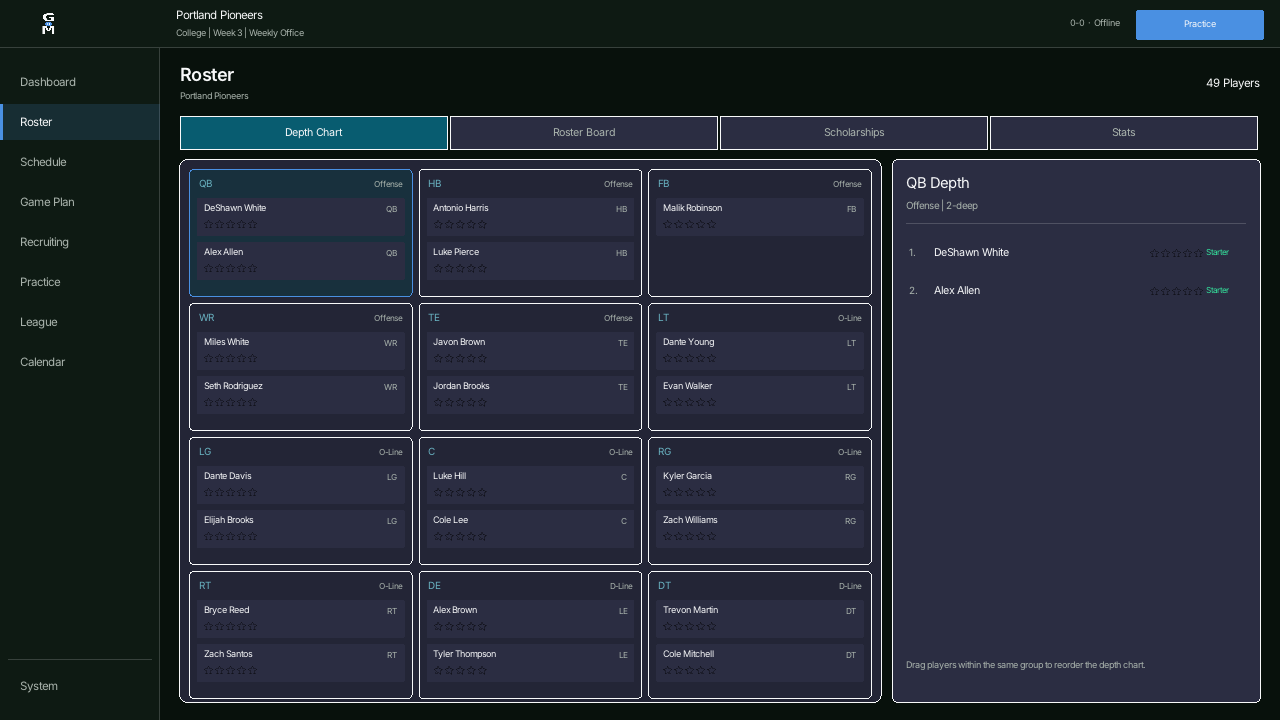This screenshot has height=720, width=1280.
Task: Select Javon Brown TE row
Action: pos(530,351)
